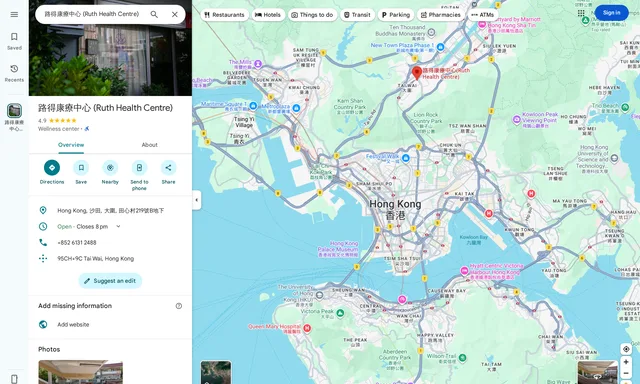Click The Mills map marker
The width and height of the screenshot is (640, 384).
tap(258, 64)
